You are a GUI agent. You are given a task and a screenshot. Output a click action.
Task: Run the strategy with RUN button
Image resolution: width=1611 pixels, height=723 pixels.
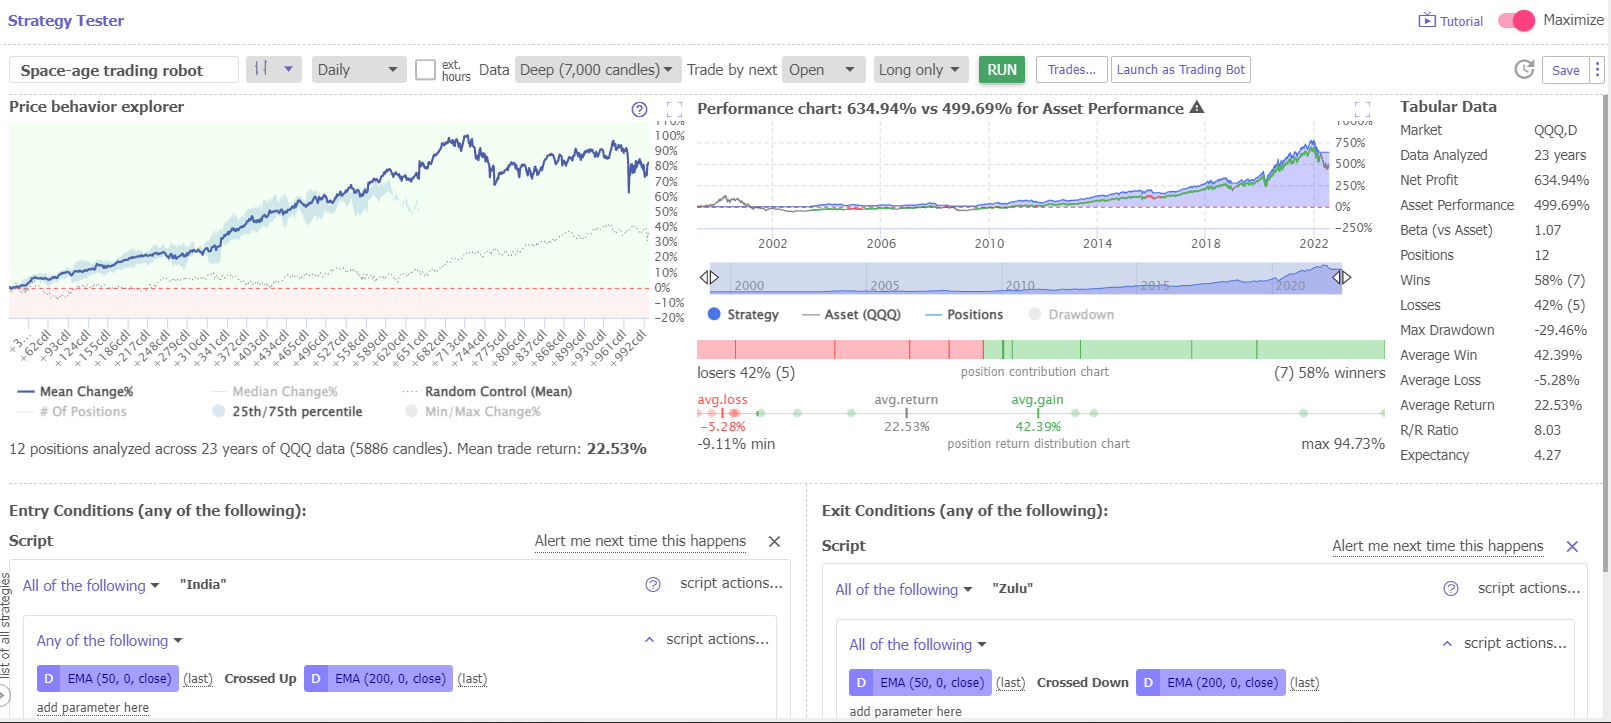click(1002, 70)
